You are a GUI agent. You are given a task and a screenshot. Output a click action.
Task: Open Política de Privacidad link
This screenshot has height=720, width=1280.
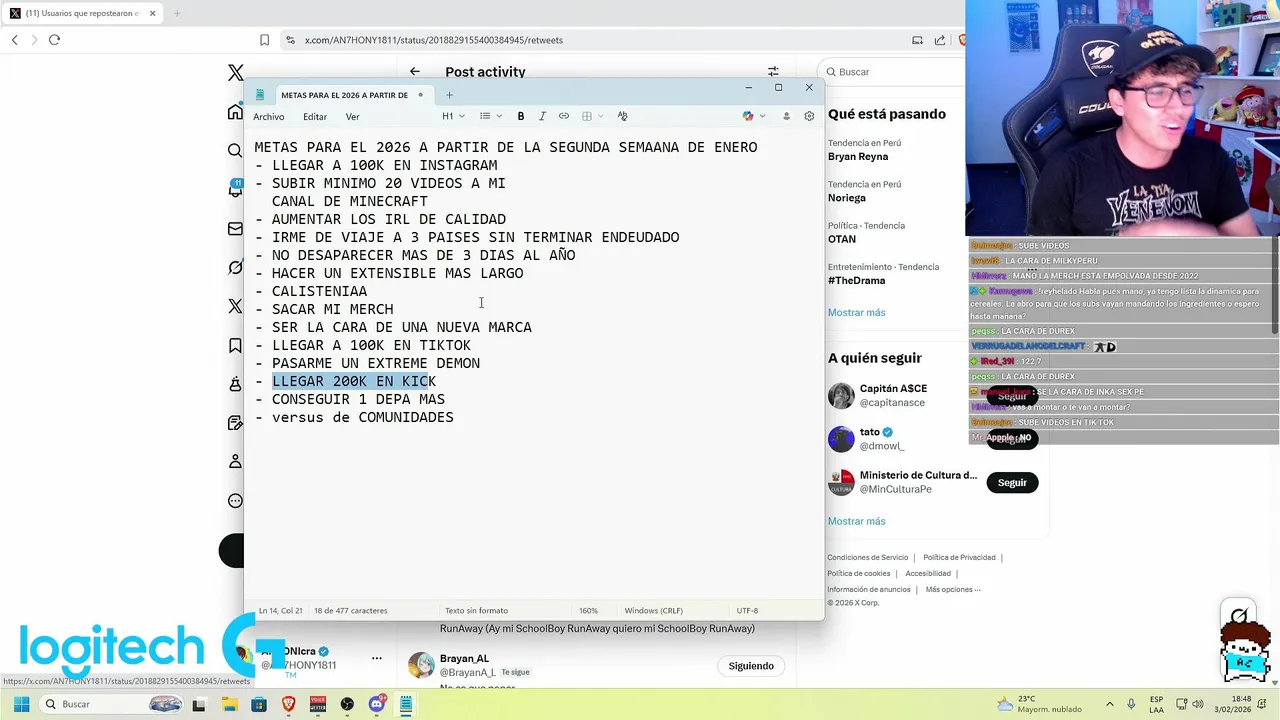(x=959, y=557)
